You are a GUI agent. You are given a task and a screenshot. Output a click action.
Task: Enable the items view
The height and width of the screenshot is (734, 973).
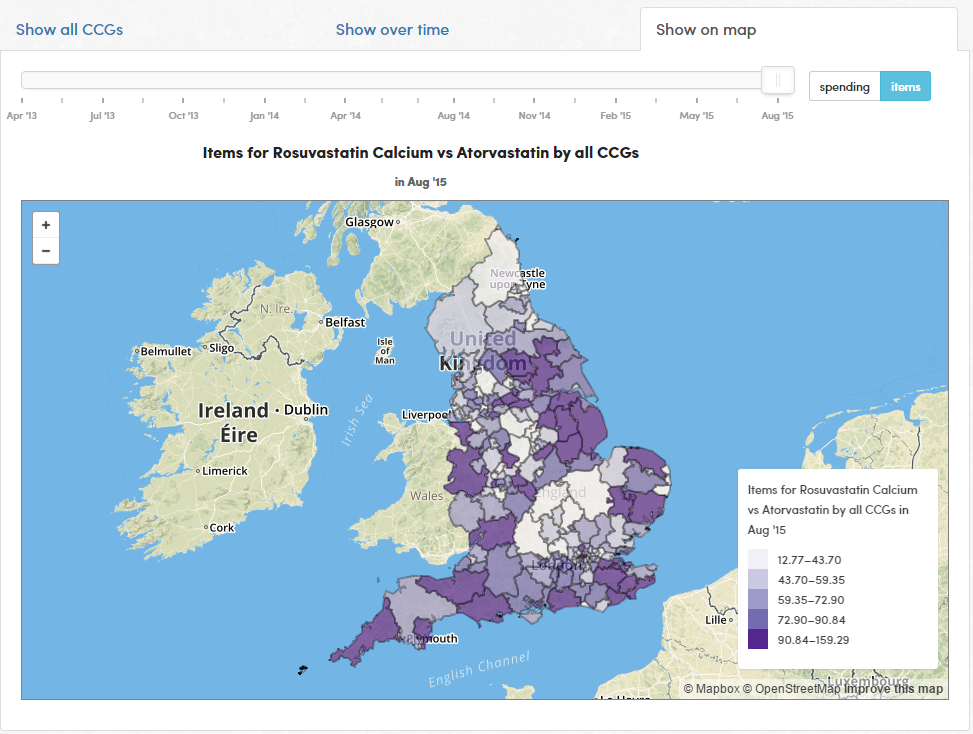point(905,86)
